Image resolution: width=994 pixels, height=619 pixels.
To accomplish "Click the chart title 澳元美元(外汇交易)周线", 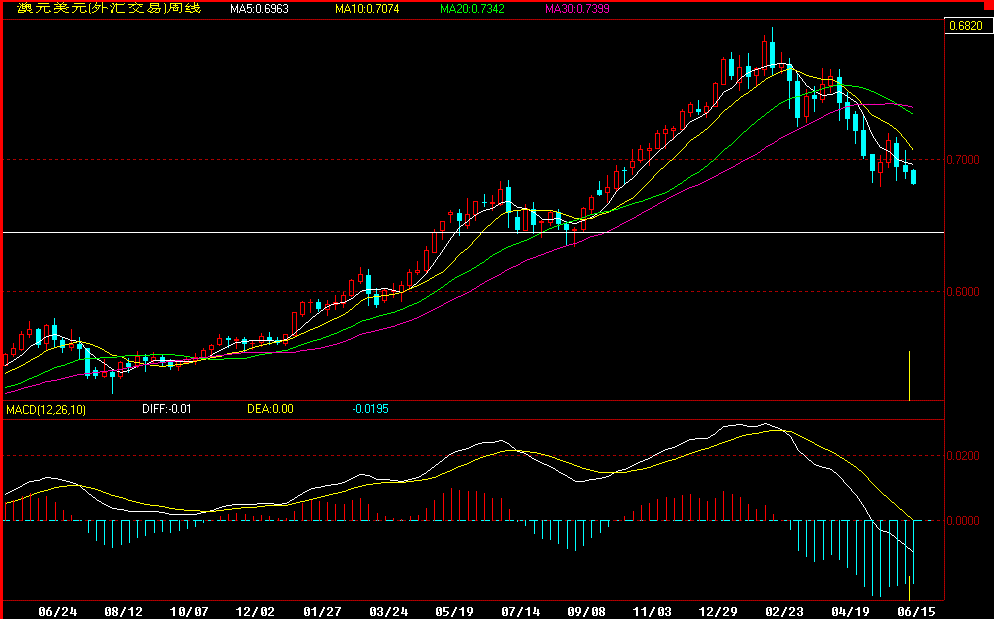I will click(x=109, y=8).
